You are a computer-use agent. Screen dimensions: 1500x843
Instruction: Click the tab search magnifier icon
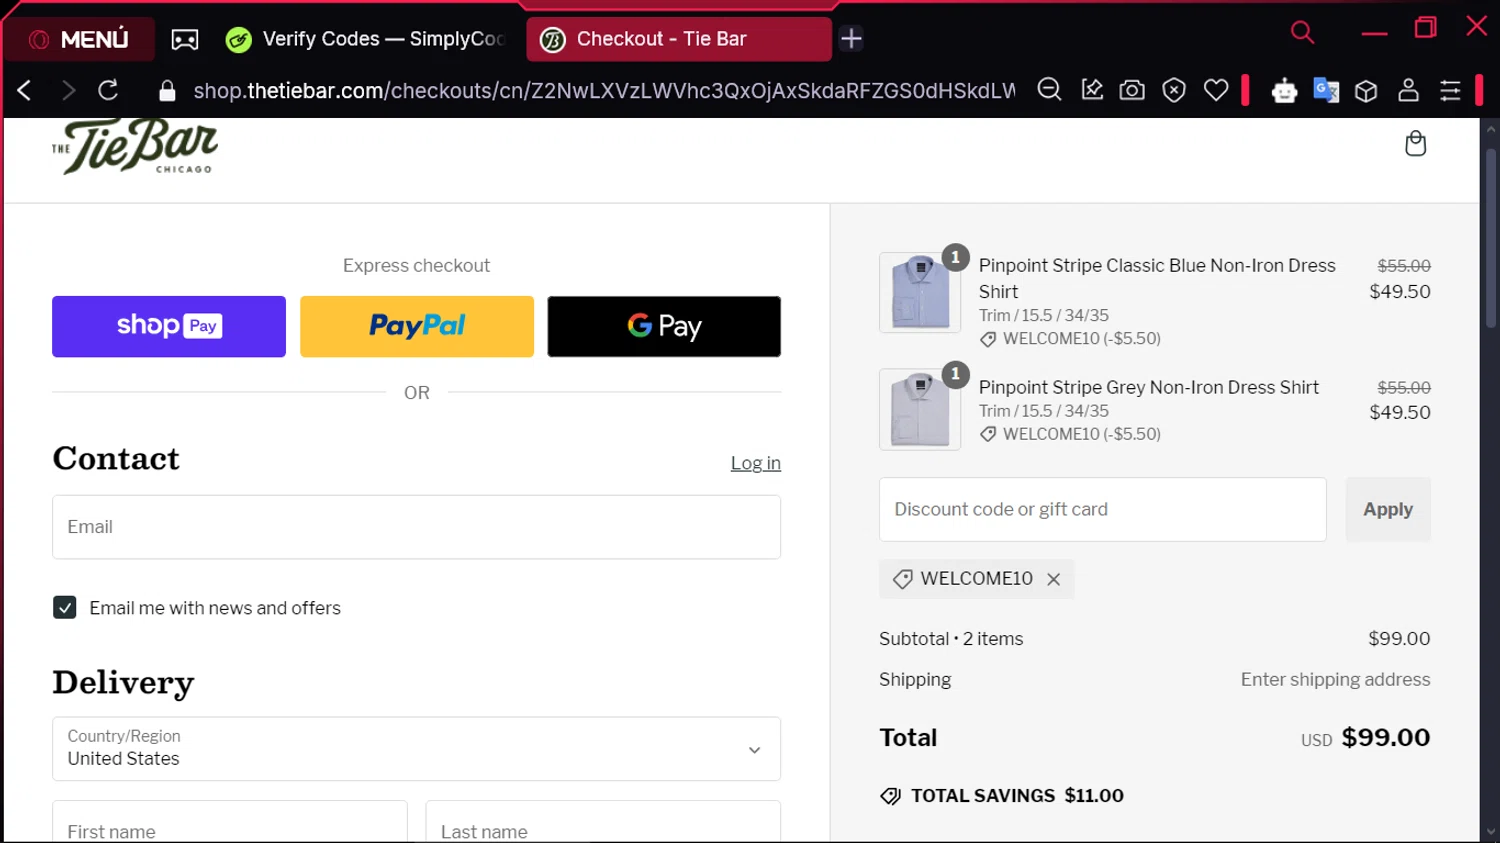click(1302, 32)
